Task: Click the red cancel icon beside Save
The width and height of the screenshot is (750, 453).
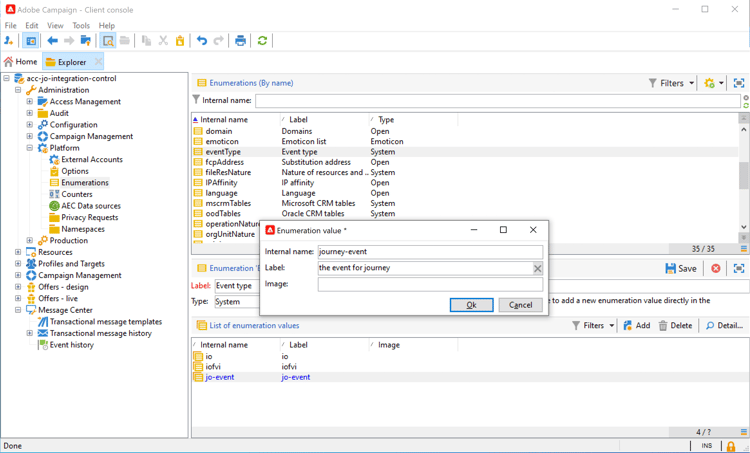Action: (716, 268)
